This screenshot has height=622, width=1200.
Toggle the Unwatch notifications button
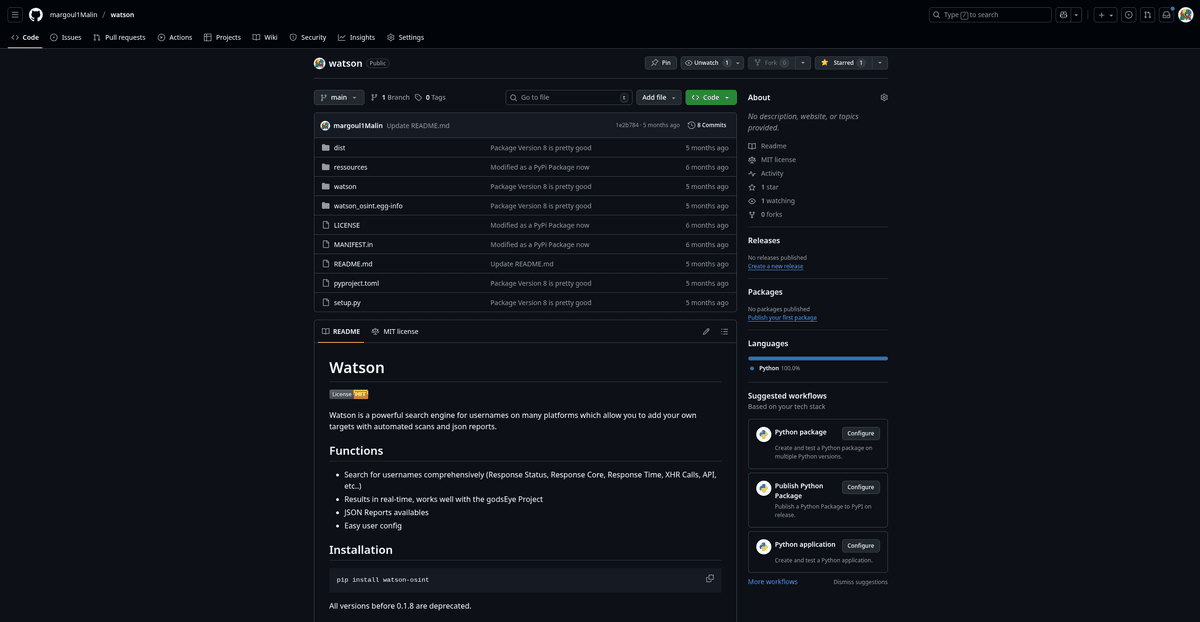pyautogui.click(x=706, y=63)
